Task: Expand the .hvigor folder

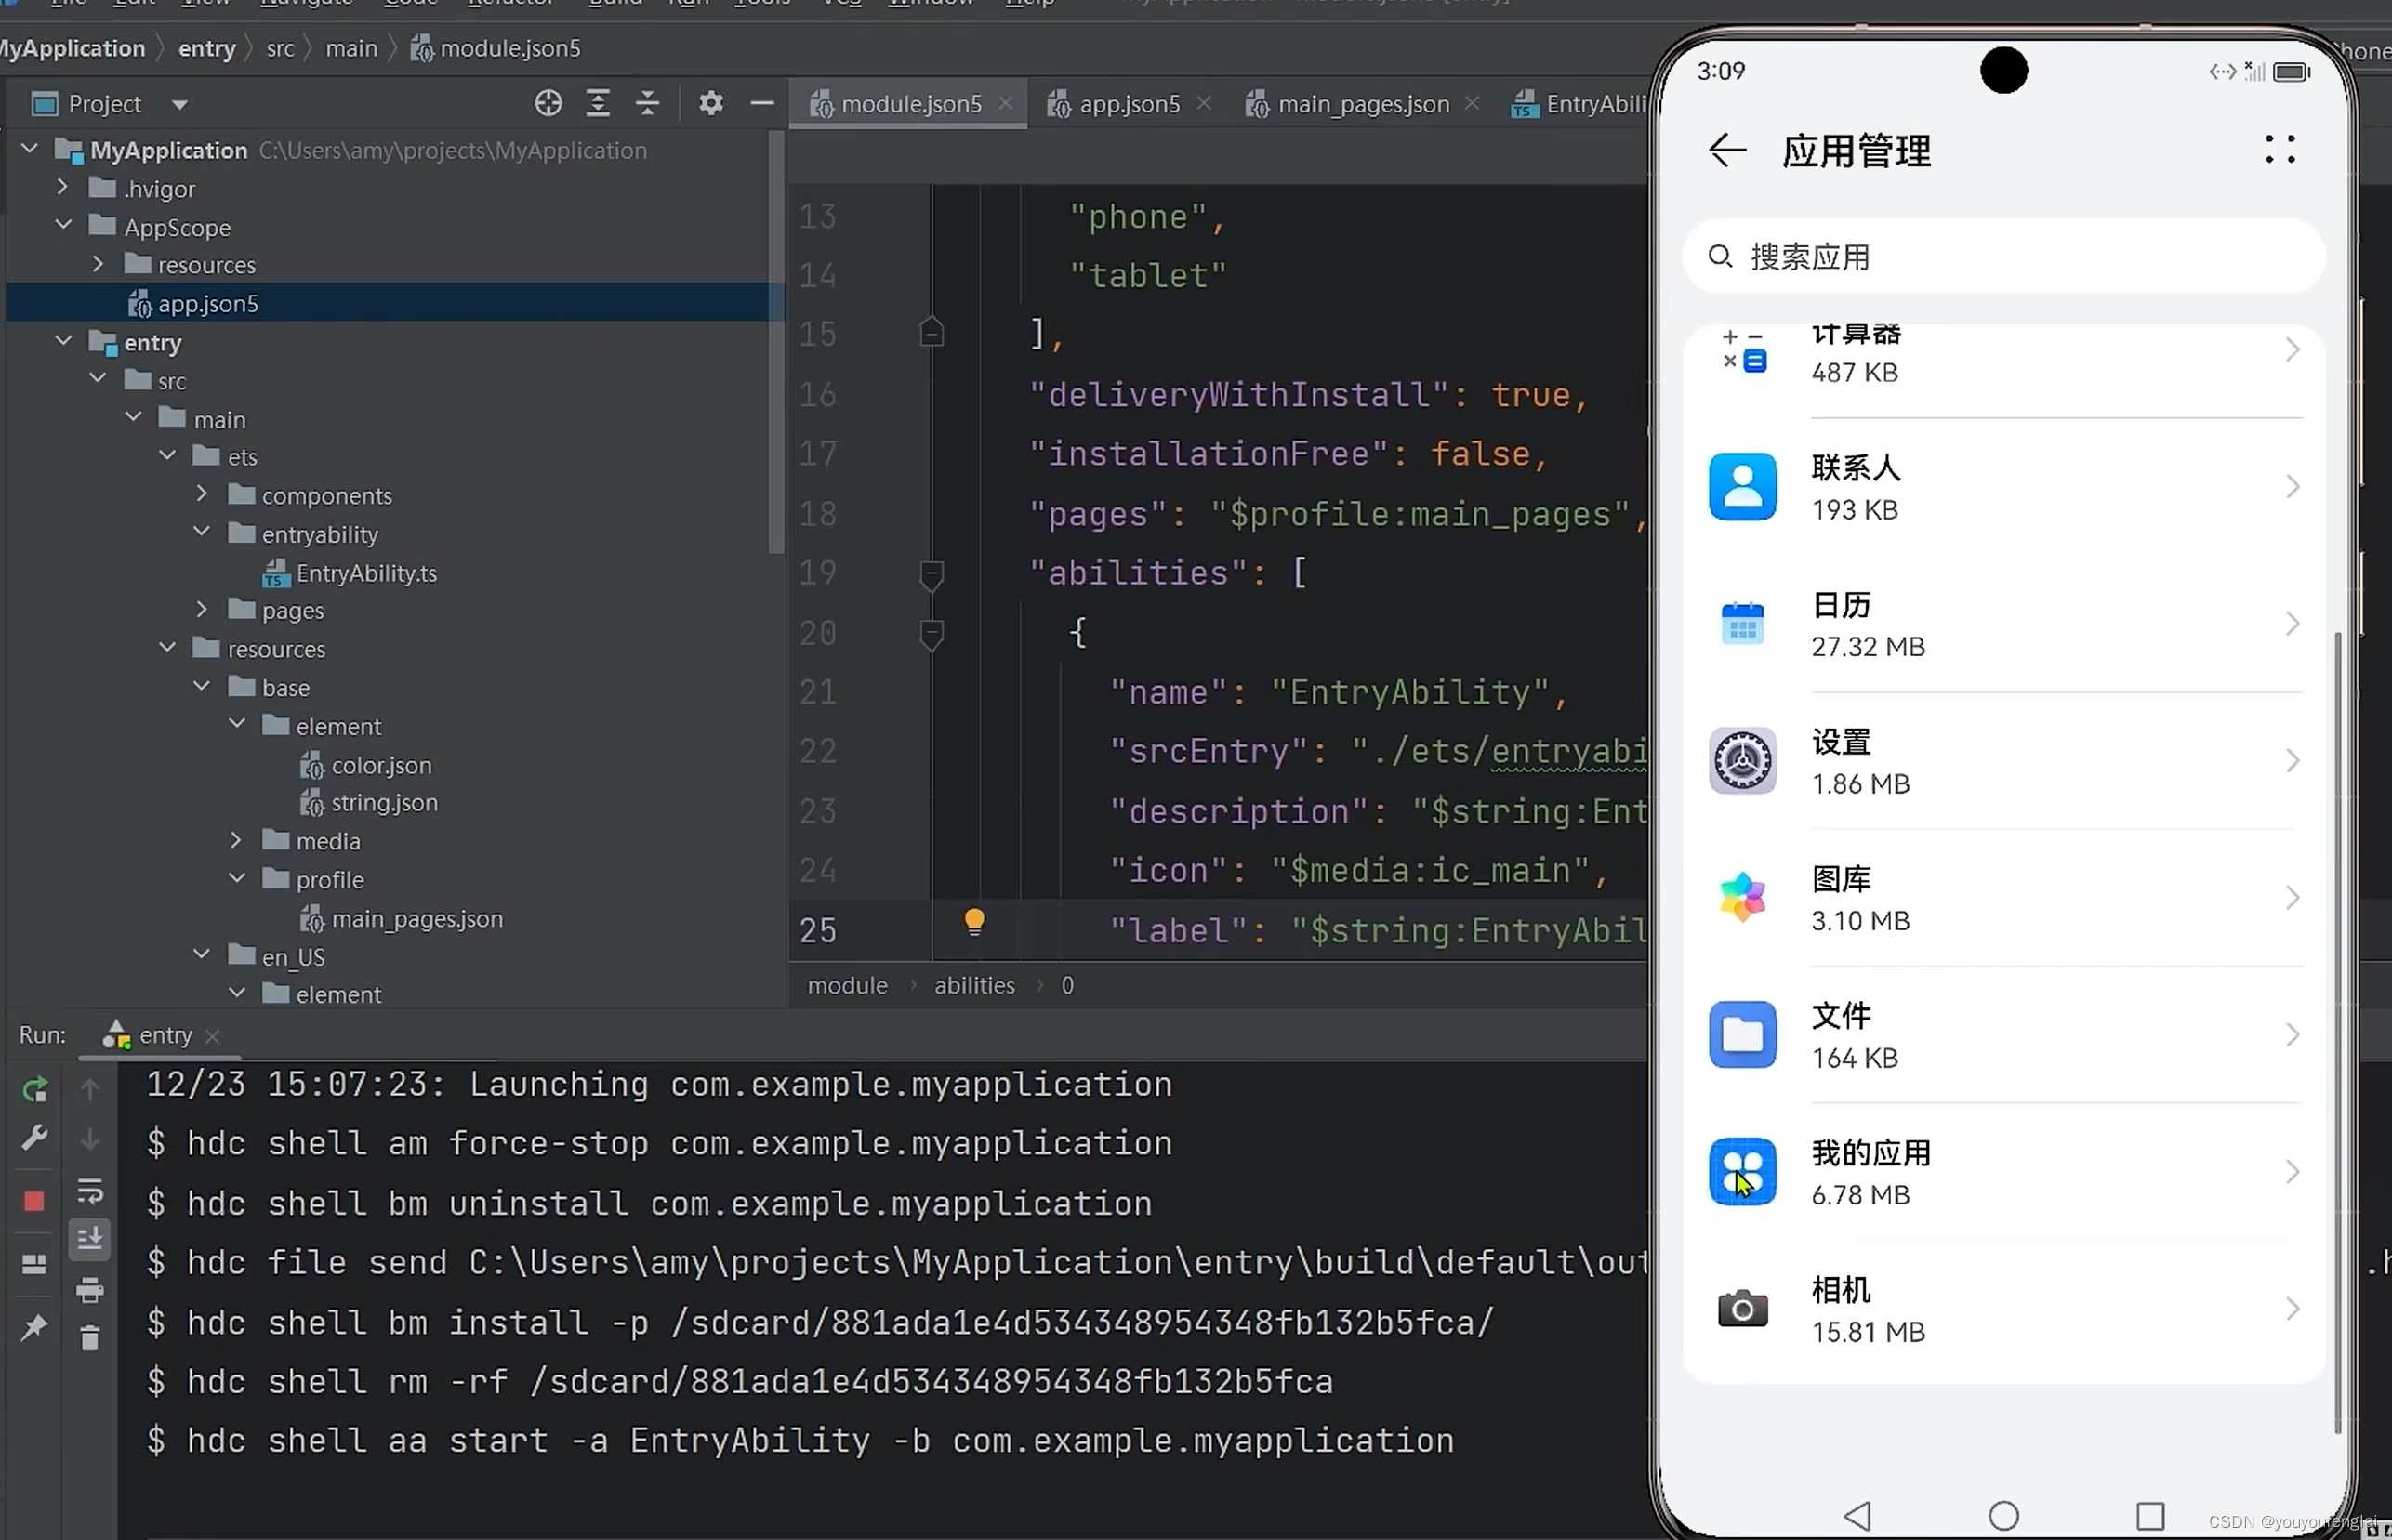Action: pos(62,187)
